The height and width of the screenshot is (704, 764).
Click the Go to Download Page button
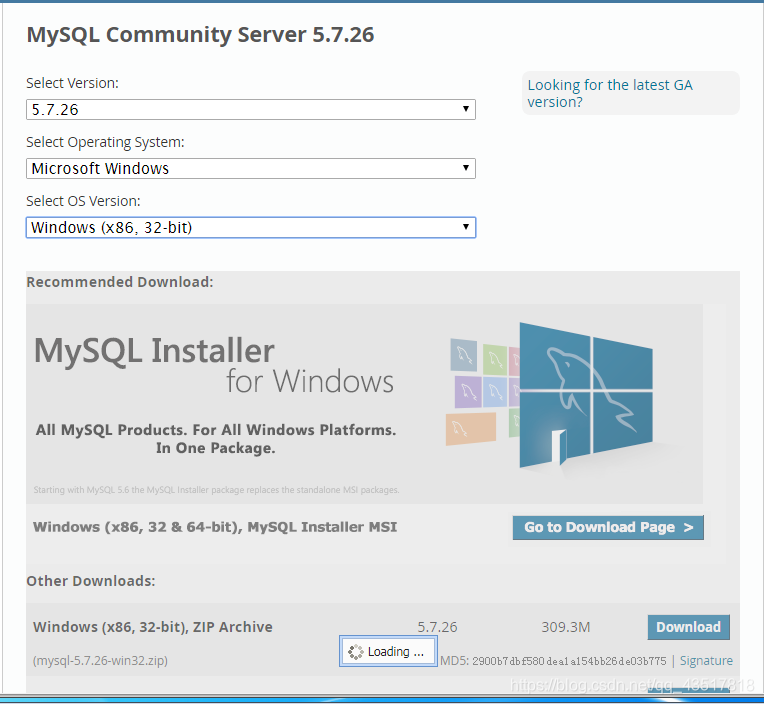pos(608,528)
